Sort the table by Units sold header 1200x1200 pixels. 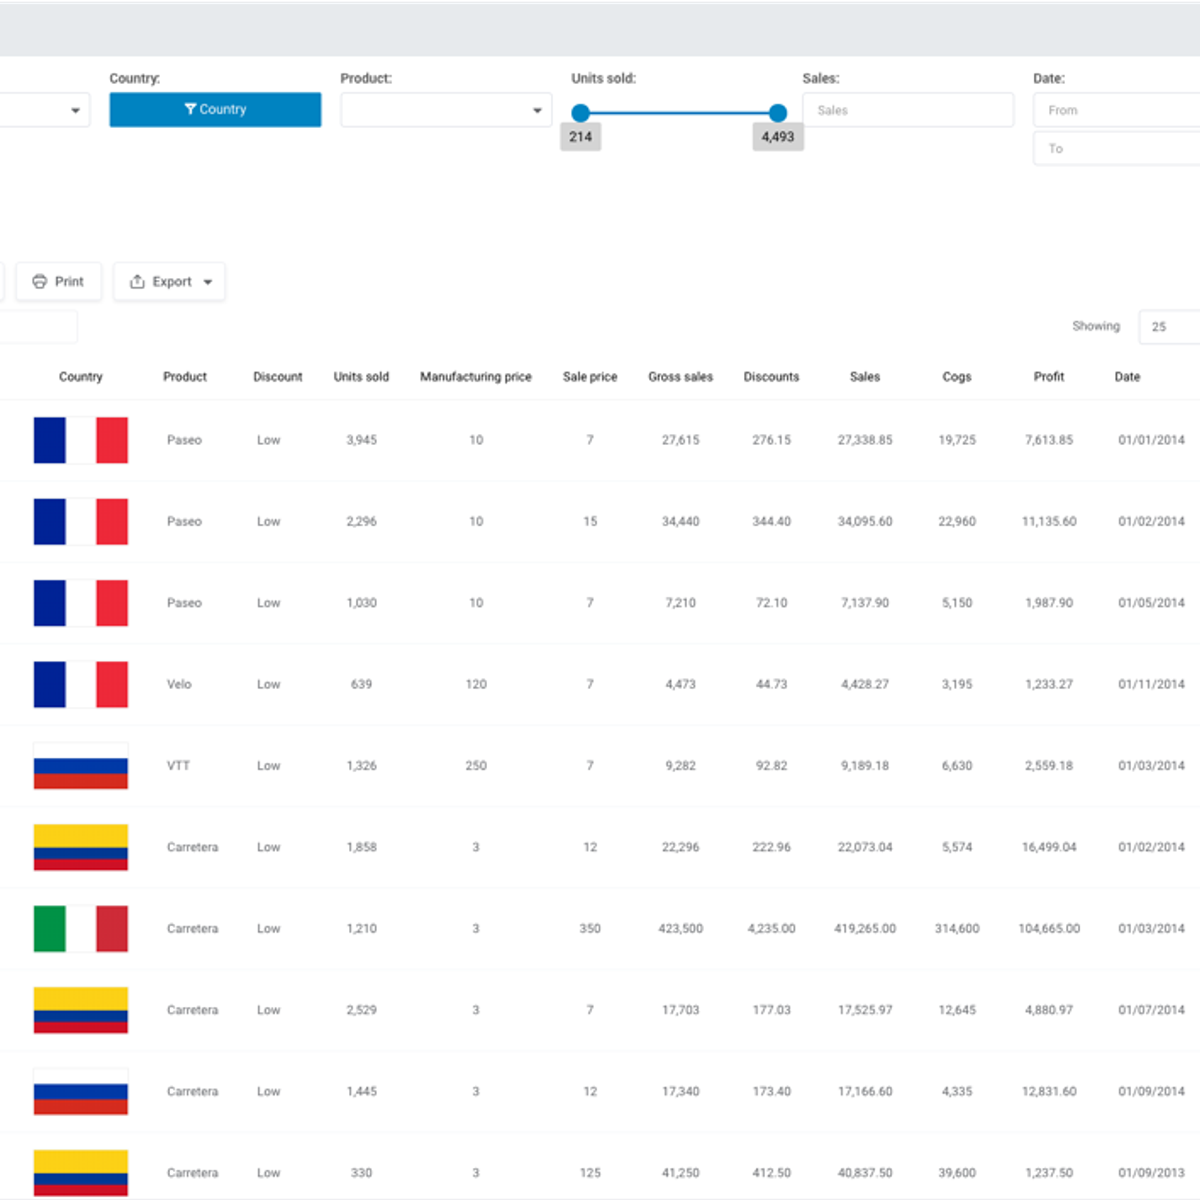[x=361, y=377]
